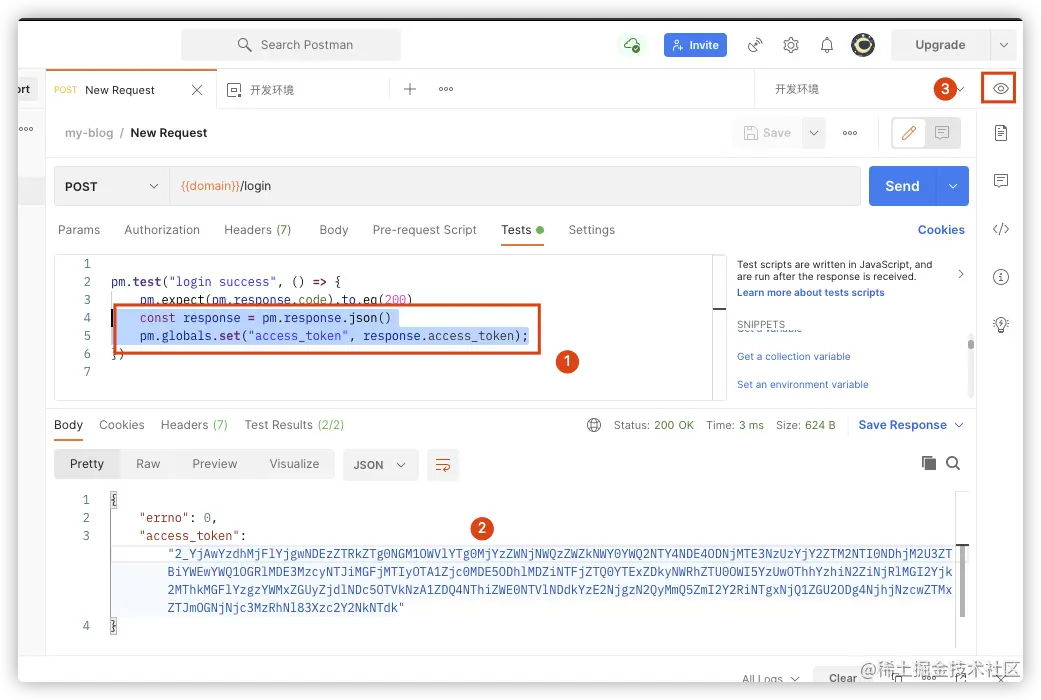Open the lightbulb related requests icon
1041x700 pixels.
pyautogui.click(x=1001, y=325)
